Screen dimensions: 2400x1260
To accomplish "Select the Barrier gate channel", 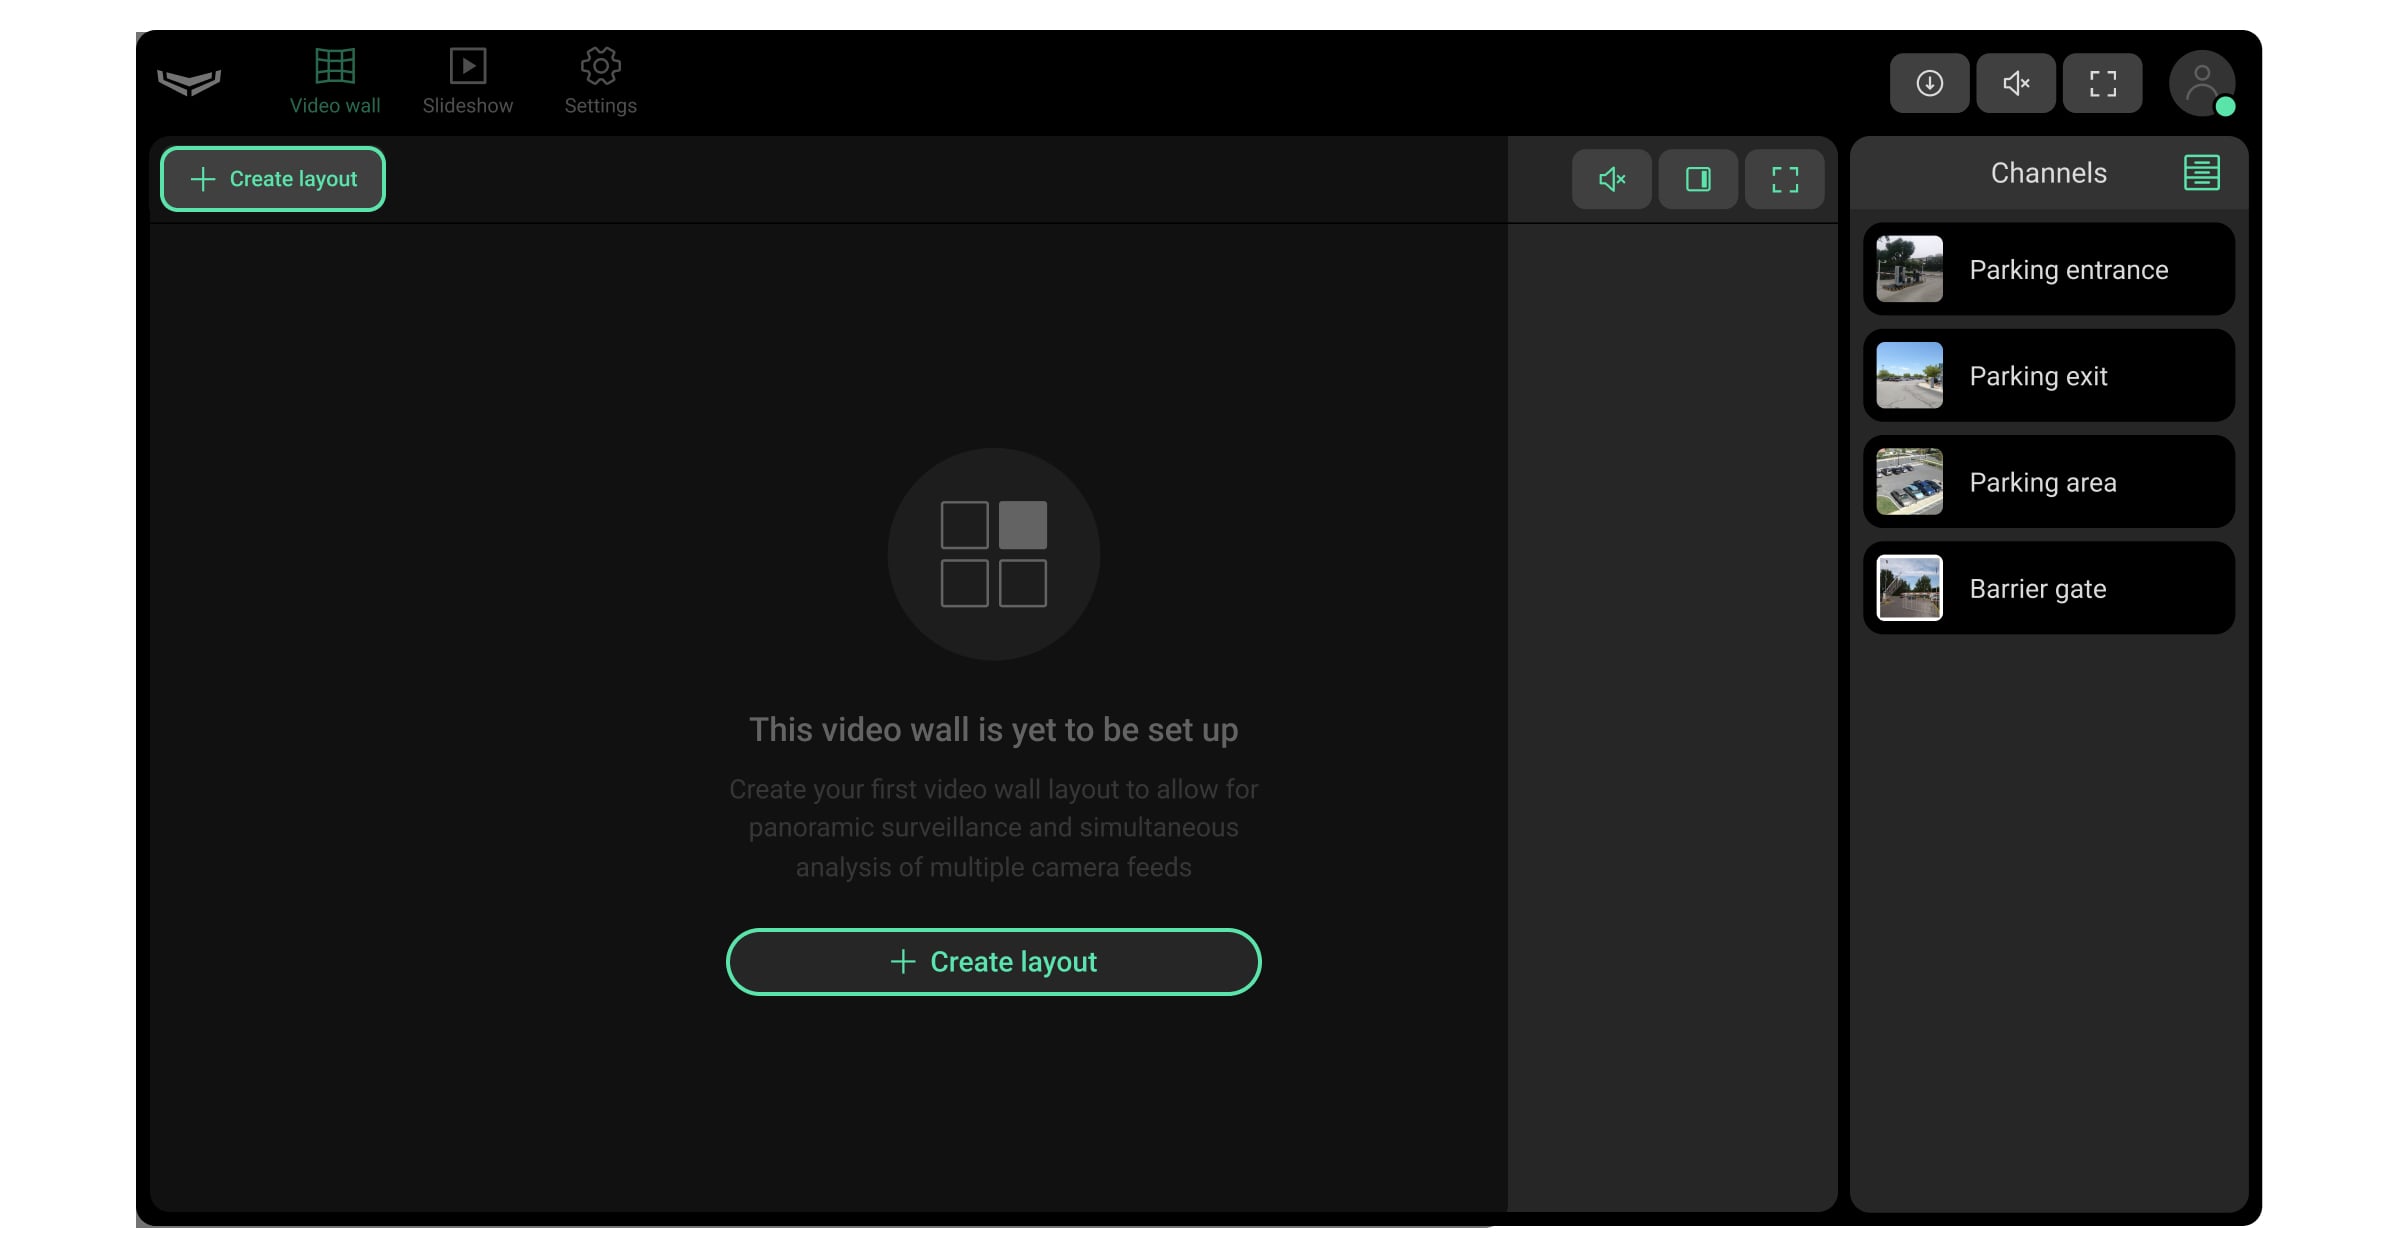I will [x=2049, y=588].
